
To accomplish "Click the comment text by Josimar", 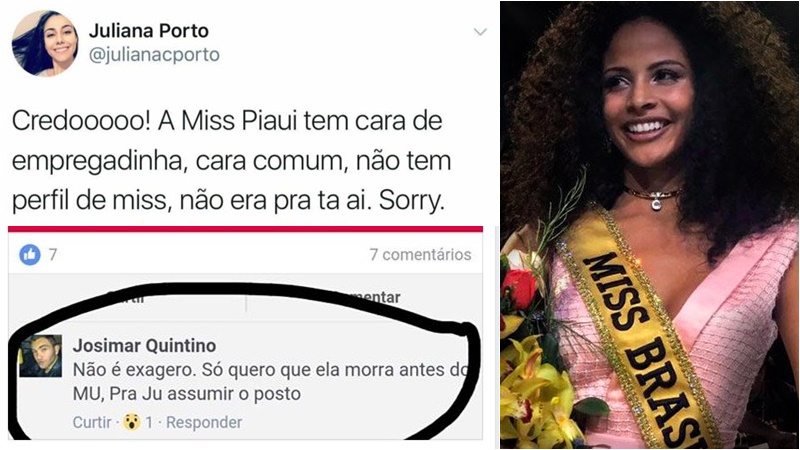I will click(270, 382).
